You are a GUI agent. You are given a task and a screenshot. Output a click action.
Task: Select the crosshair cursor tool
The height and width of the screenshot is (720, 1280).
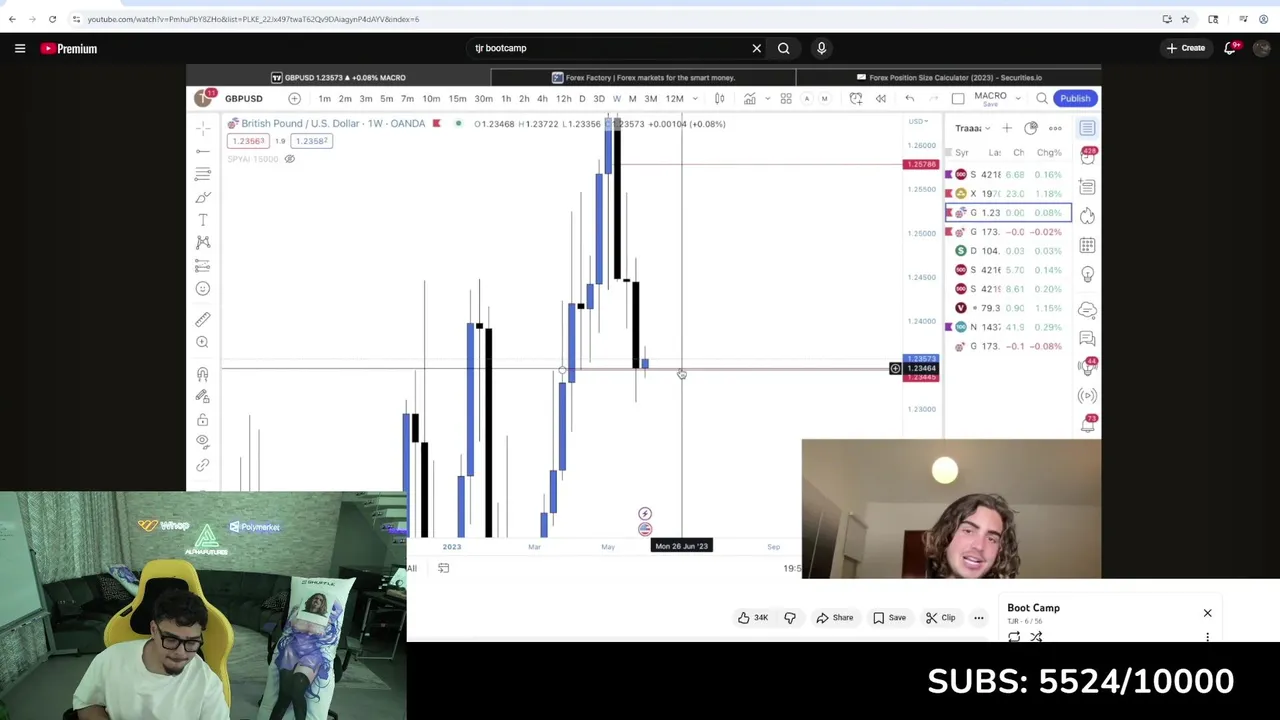[x=203, y=128]
